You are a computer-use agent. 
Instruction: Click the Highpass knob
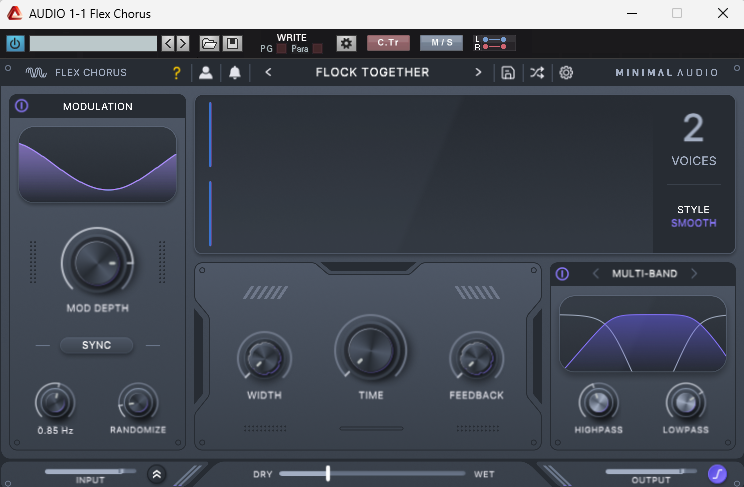598,403
